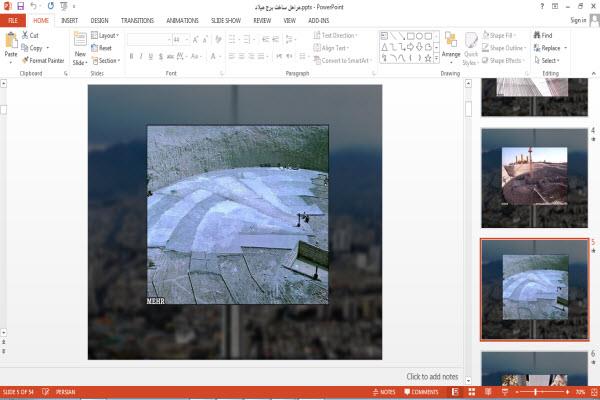Select slide 4 thumbnail
This screenshot has width=600, height=400.
pyautogui.click(x=535, y=178)
